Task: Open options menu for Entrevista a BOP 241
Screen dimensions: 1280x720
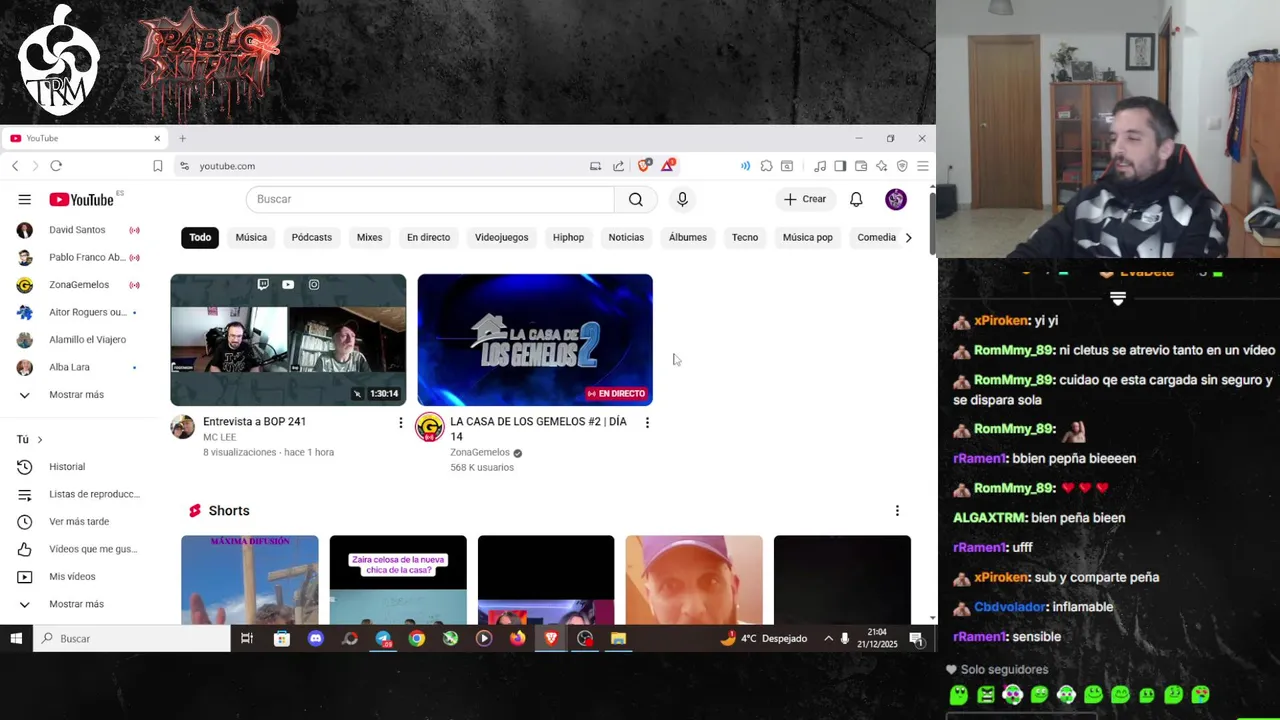Action: 401,423
